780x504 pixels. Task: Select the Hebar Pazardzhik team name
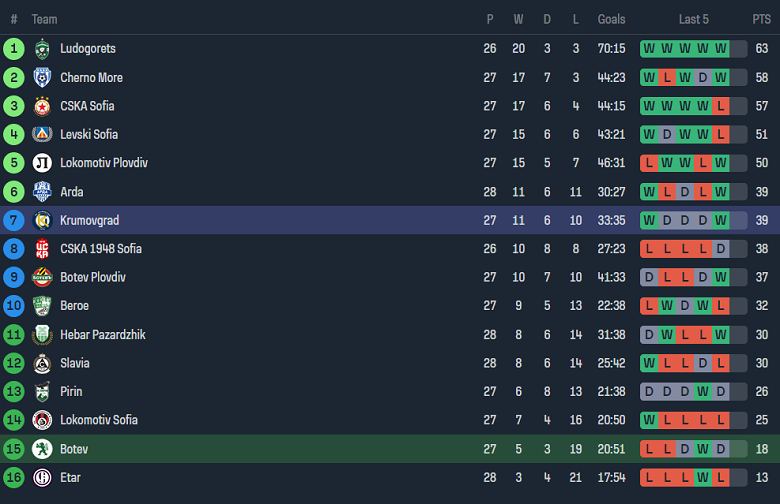click(x=102, y=335)
